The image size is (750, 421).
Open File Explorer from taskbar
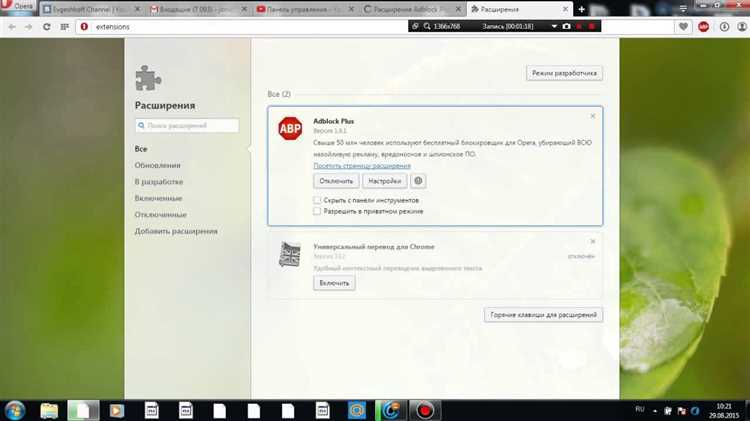tap(49, 410)
